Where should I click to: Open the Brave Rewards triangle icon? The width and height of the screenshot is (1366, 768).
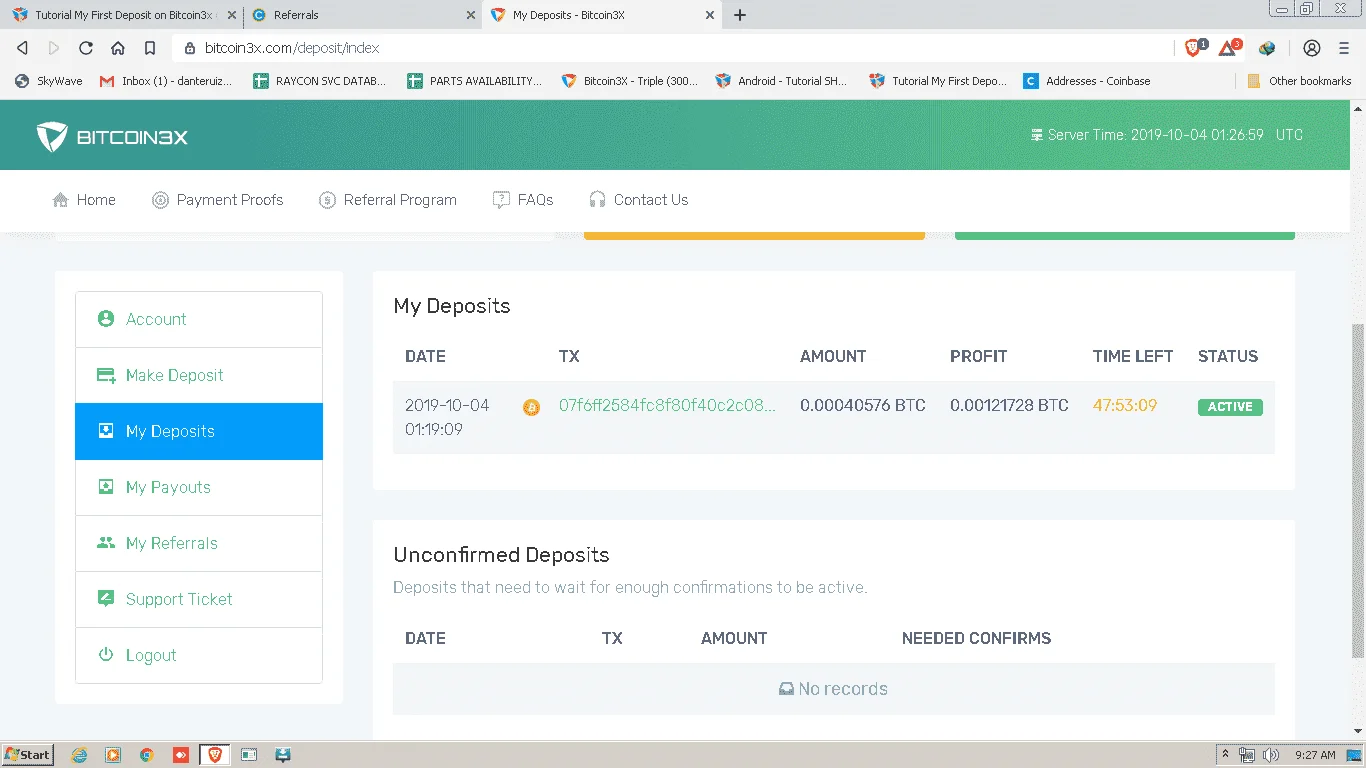pos(1228,48)
